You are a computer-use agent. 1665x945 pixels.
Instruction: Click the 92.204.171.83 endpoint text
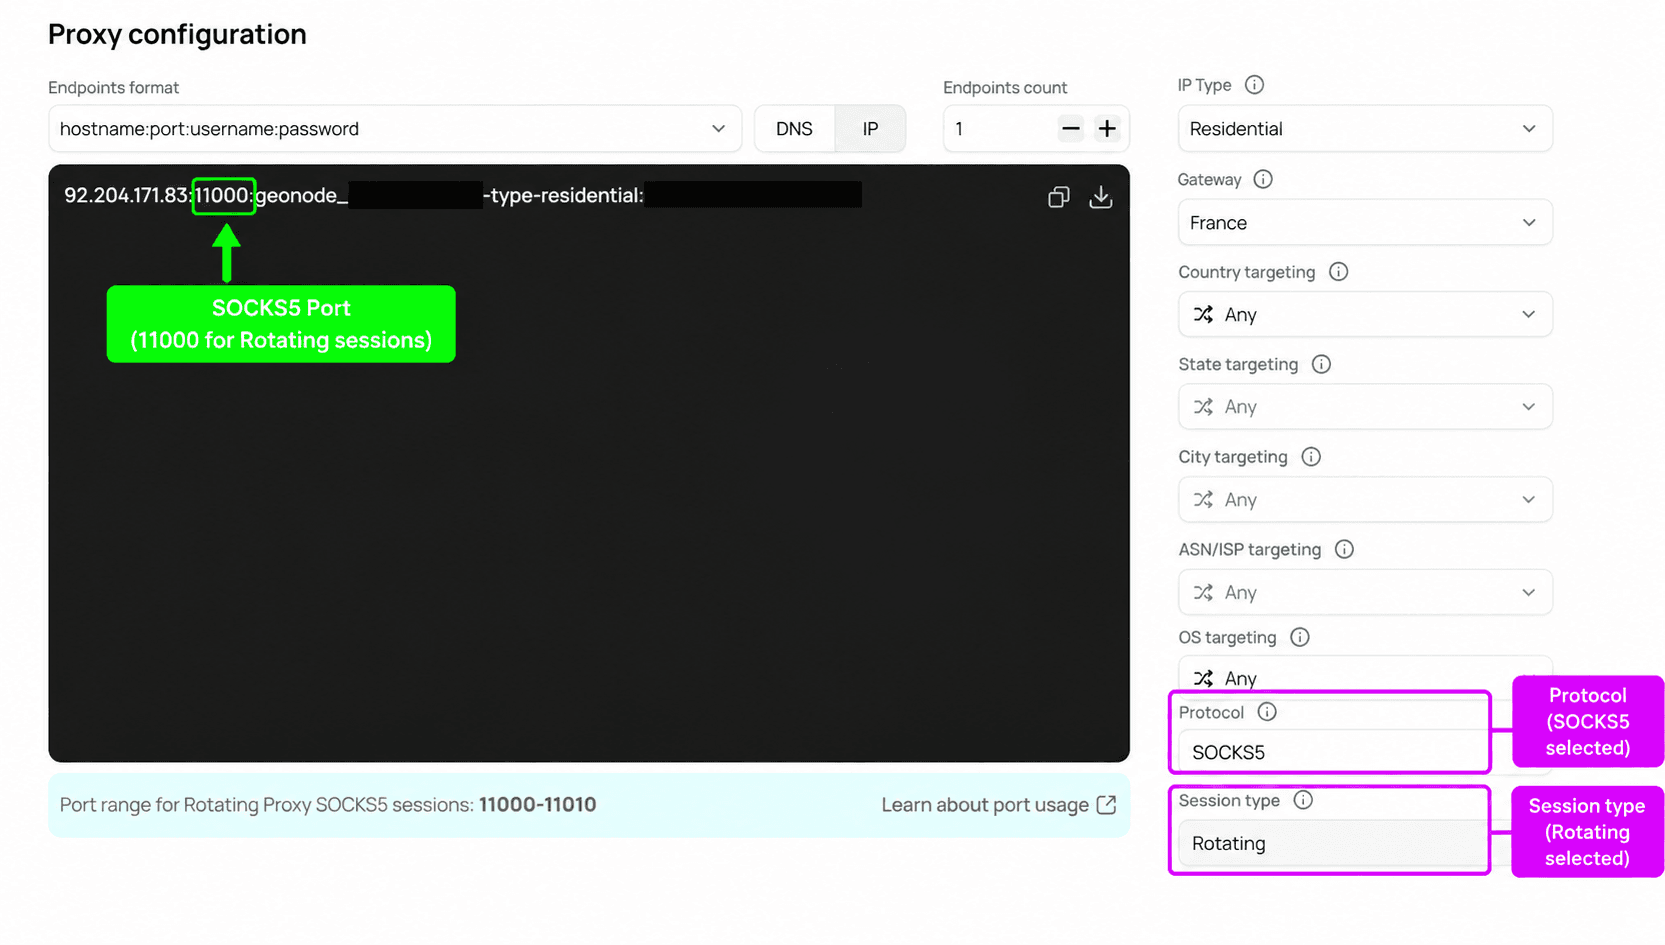[x=126, y=195]
